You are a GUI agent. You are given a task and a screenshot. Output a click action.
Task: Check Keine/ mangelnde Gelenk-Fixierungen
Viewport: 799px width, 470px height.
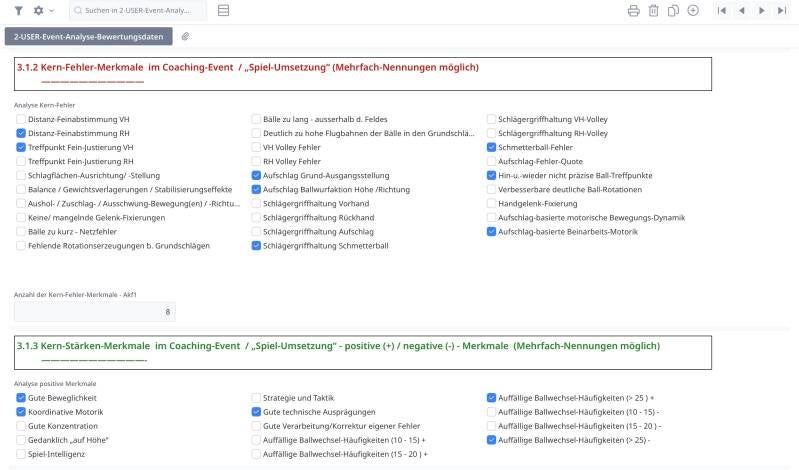[21, 218]
